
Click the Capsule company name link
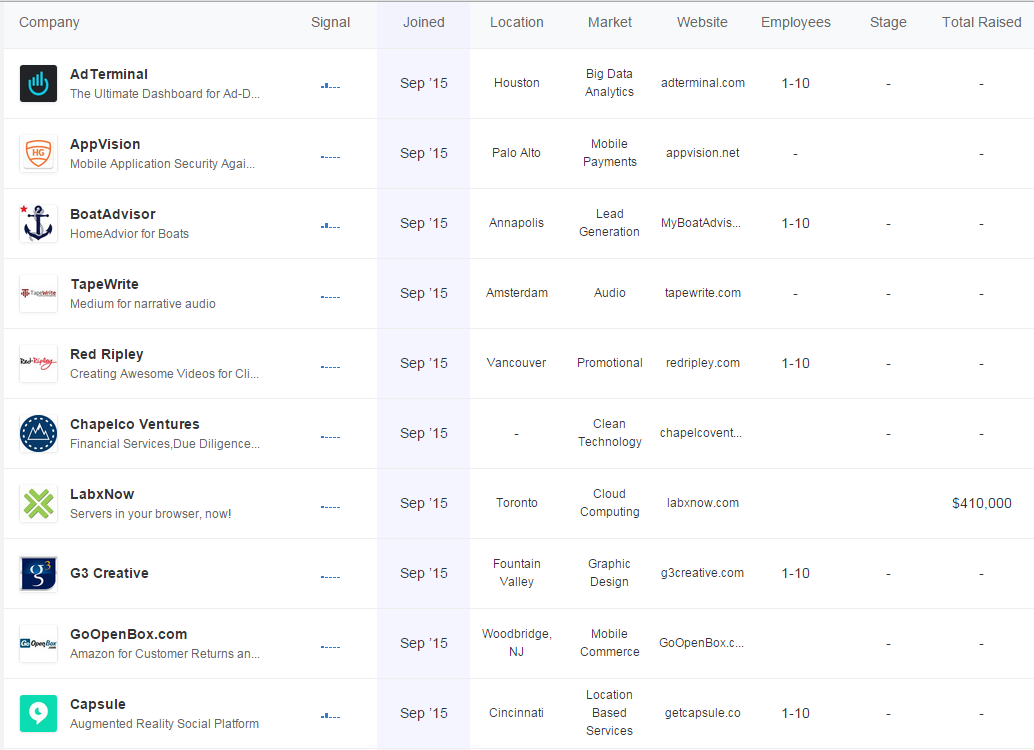pyautogui.click(x=98, y=704)
